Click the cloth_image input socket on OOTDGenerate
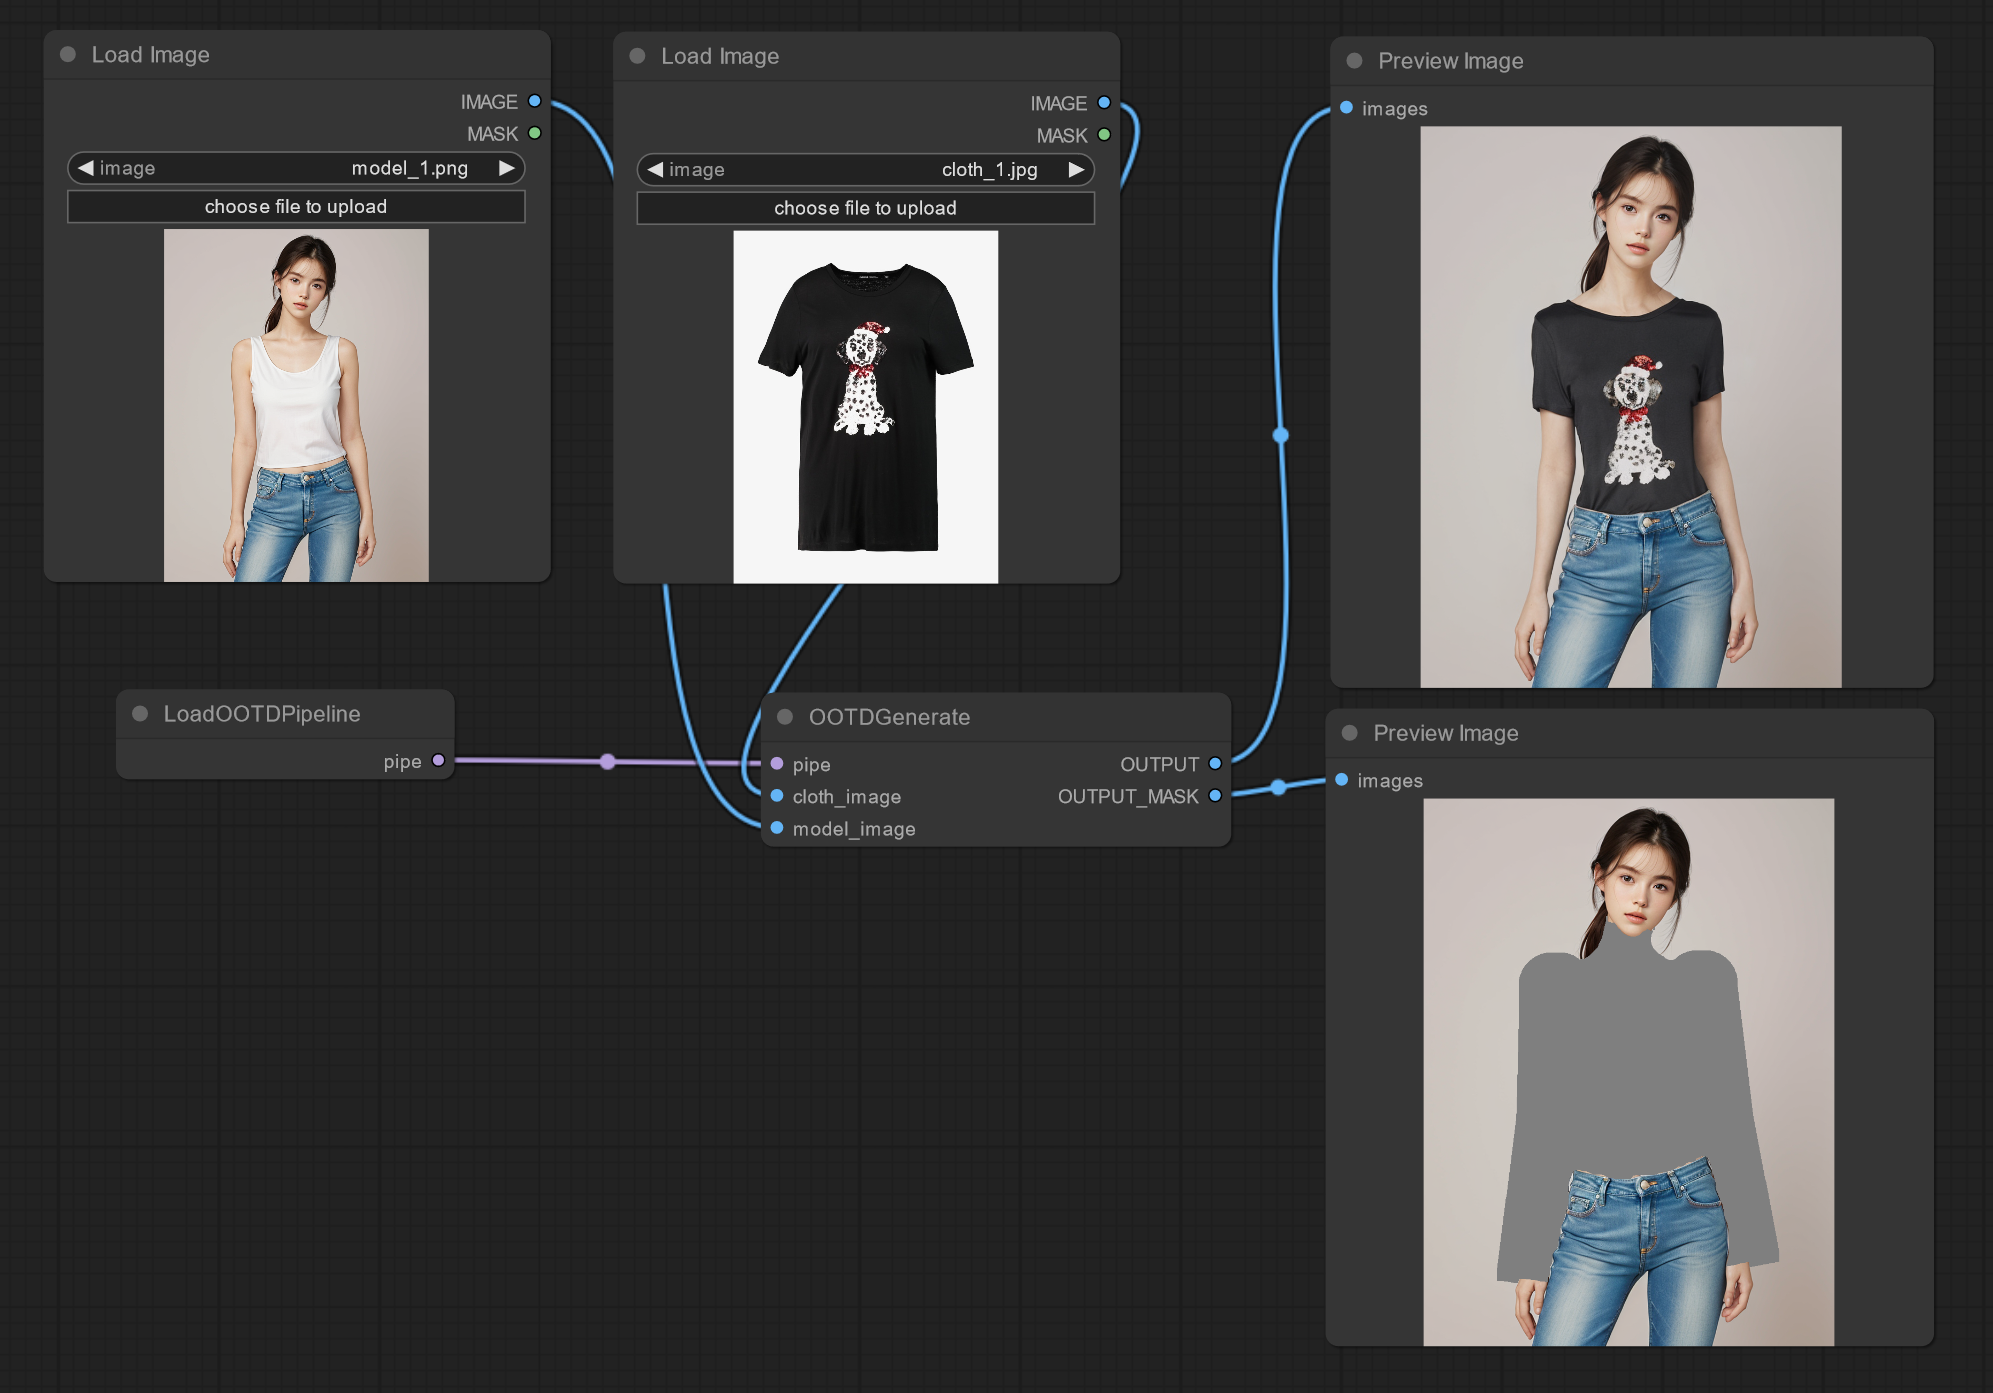The image size is (1993, 1393). tap(777, 796)
